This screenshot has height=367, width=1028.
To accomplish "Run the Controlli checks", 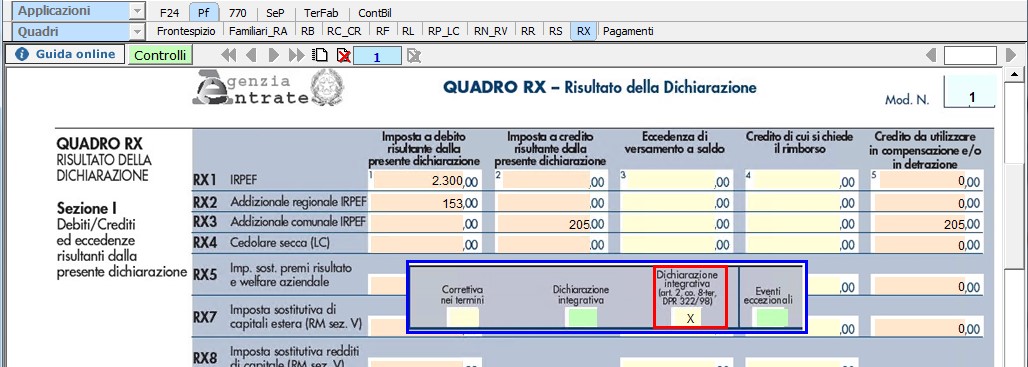I will click(160, 55).
